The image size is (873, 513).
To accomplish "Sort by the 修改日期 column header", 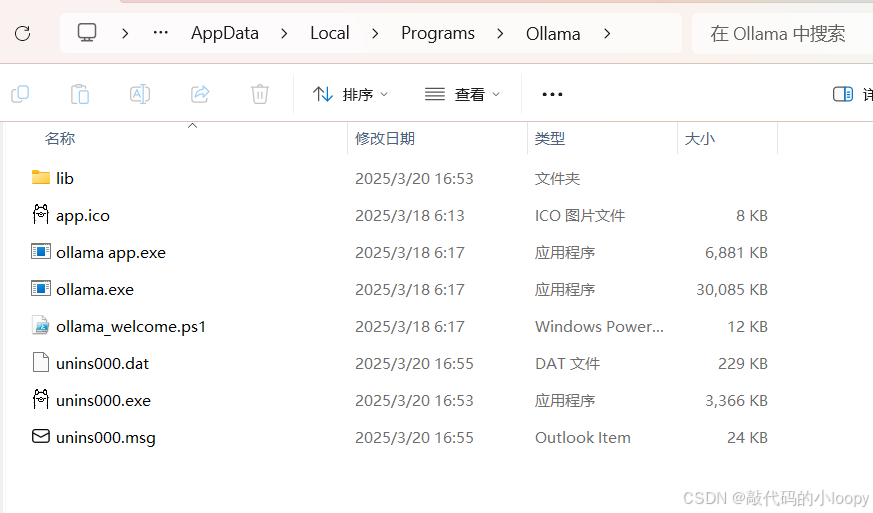I will pos(385,138).
